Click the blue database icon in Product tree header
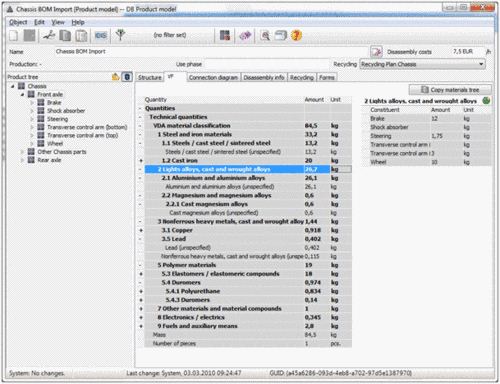Viewport: 500px width, 384px height. coord(127,77)
